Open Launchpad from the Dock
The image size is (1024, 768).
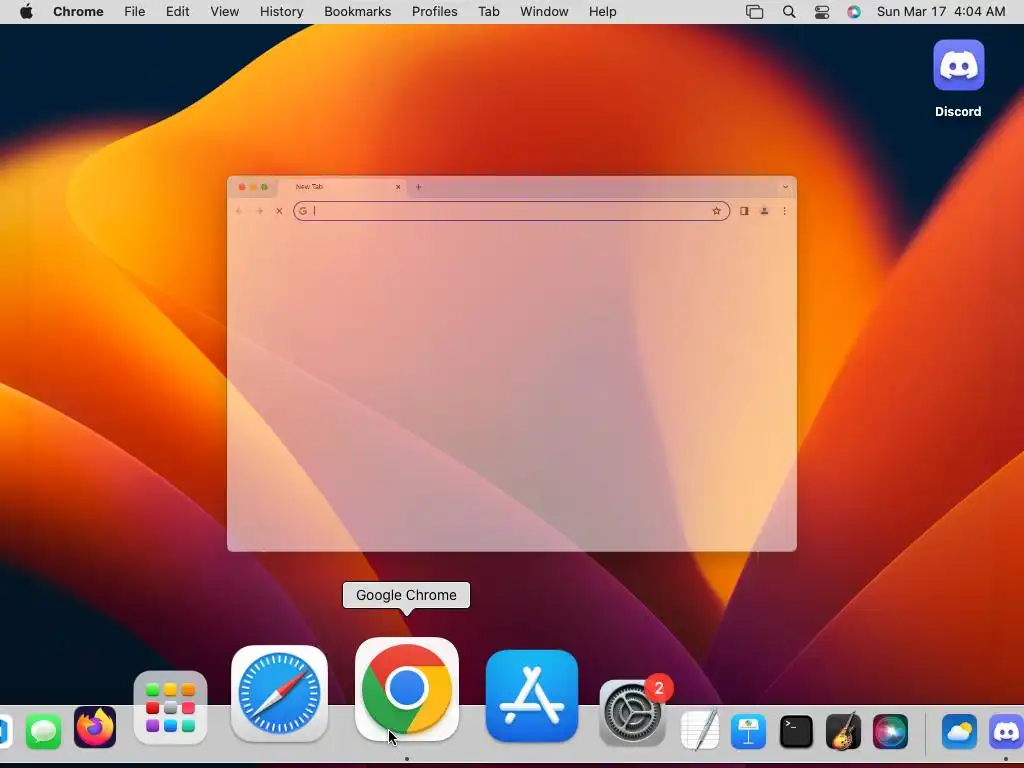coord(170,708)
